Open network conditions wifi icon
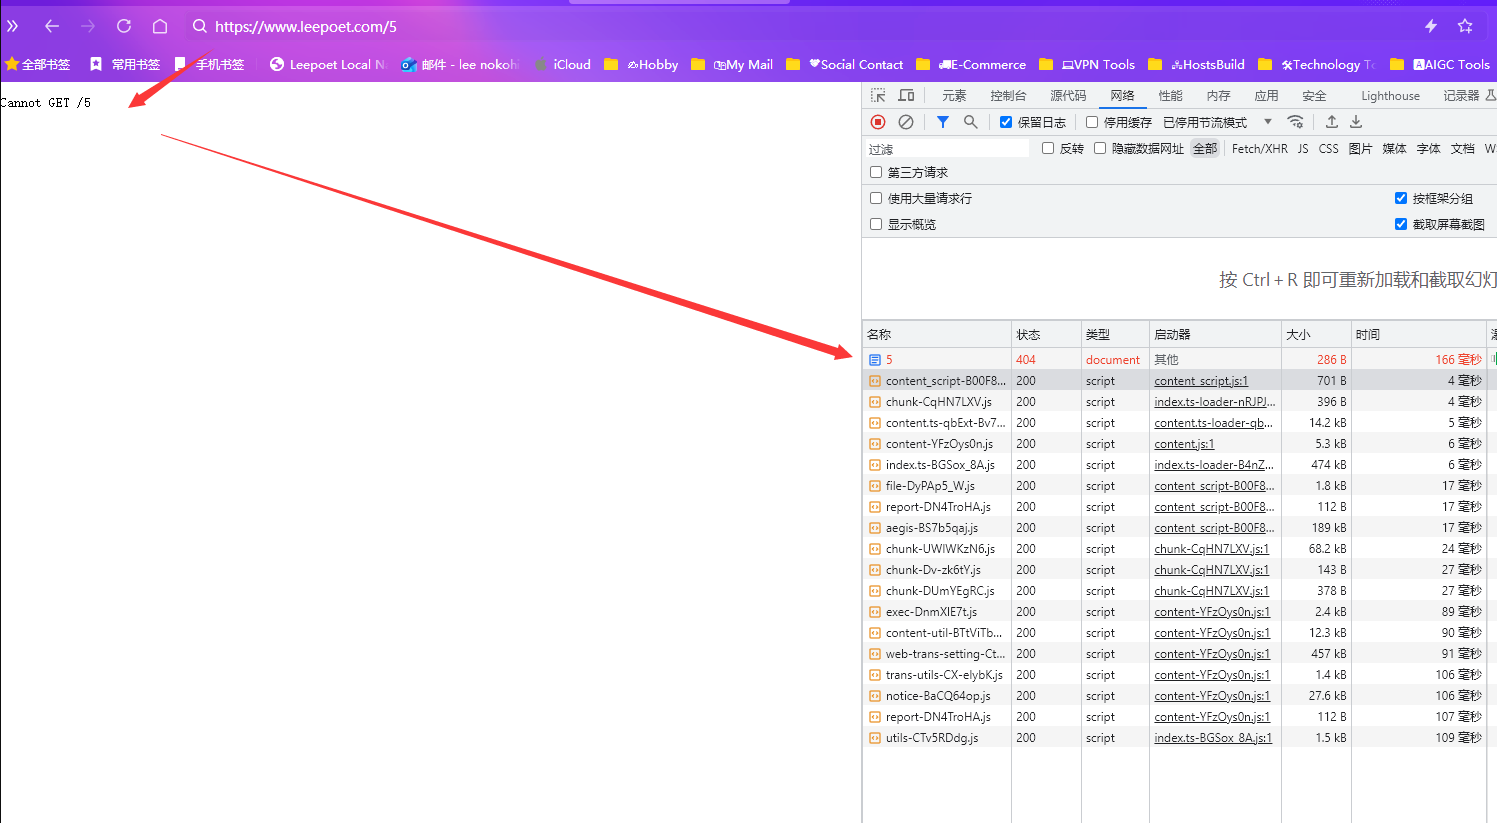Screen dimensions: 1497x823 (1295, 122)
